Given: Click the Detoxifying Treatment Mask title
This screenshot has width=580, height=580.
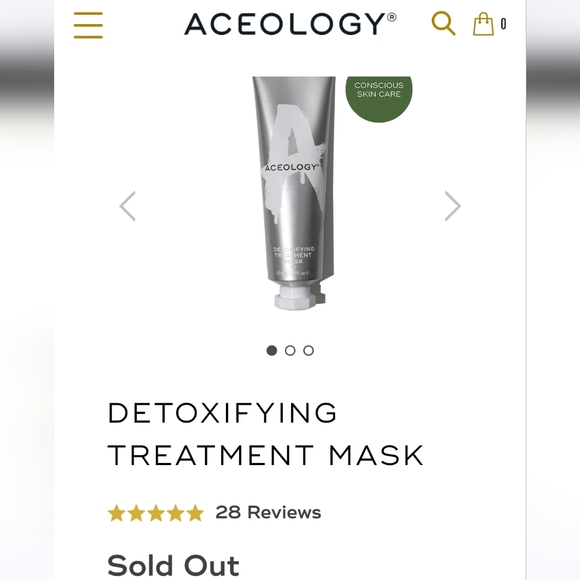Looking at the screenshot, I should click(x=265, y=434).
